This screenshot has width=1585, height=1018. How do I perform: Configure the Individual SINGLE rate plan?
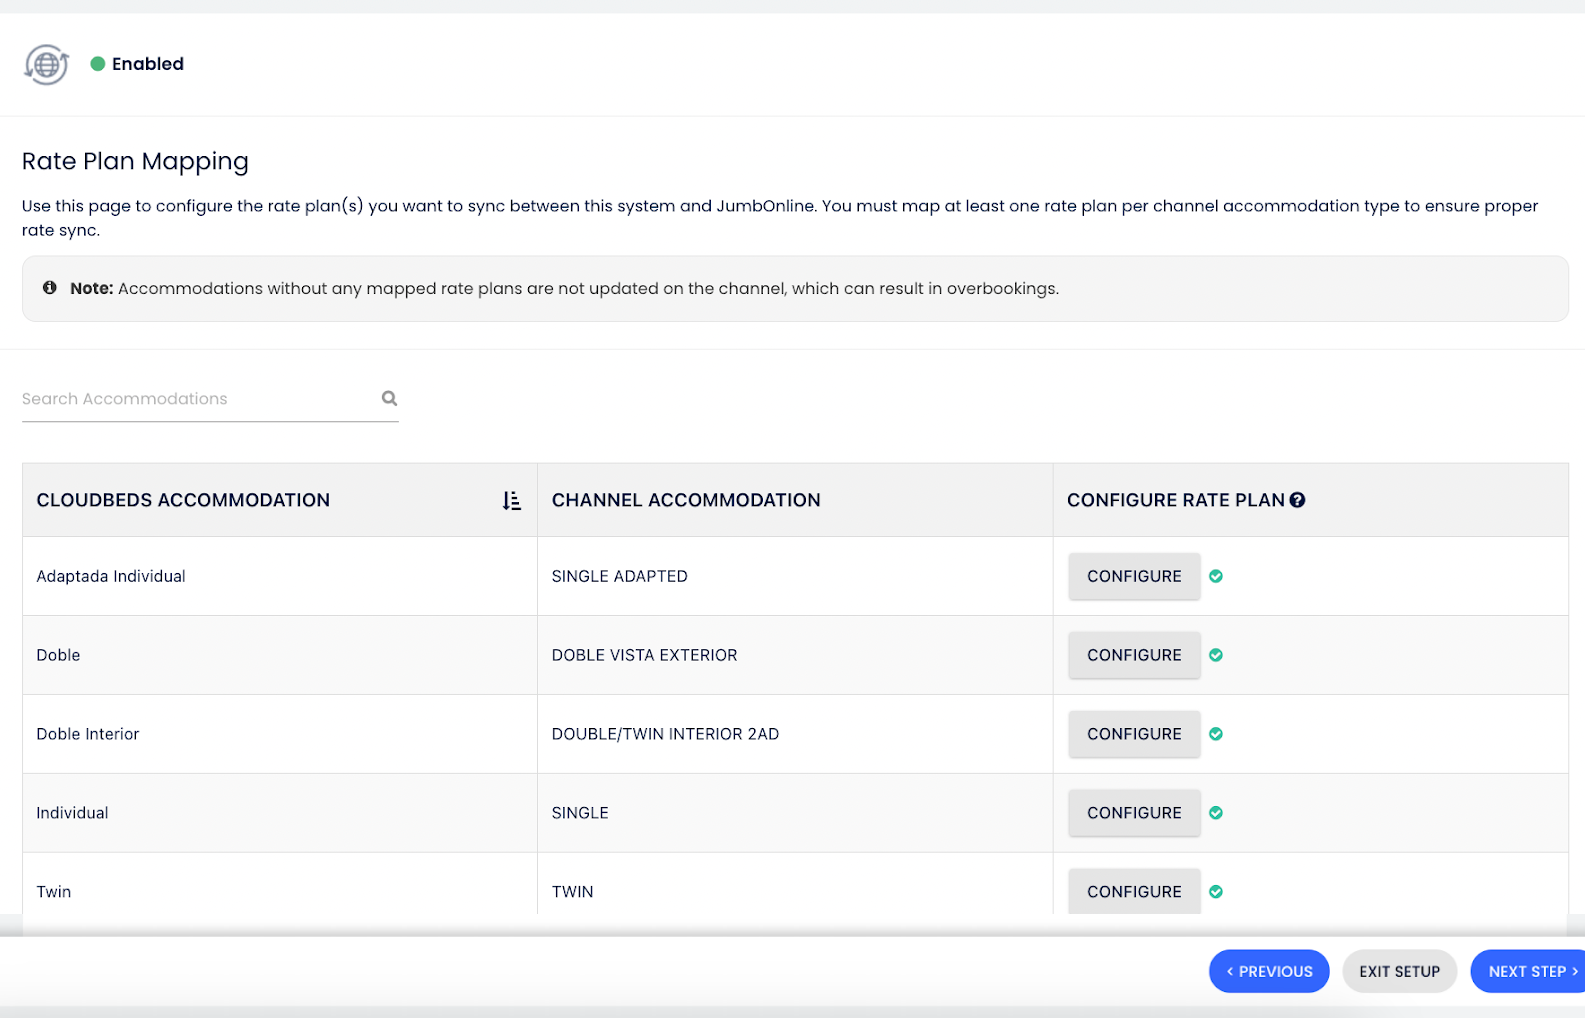1134,813
